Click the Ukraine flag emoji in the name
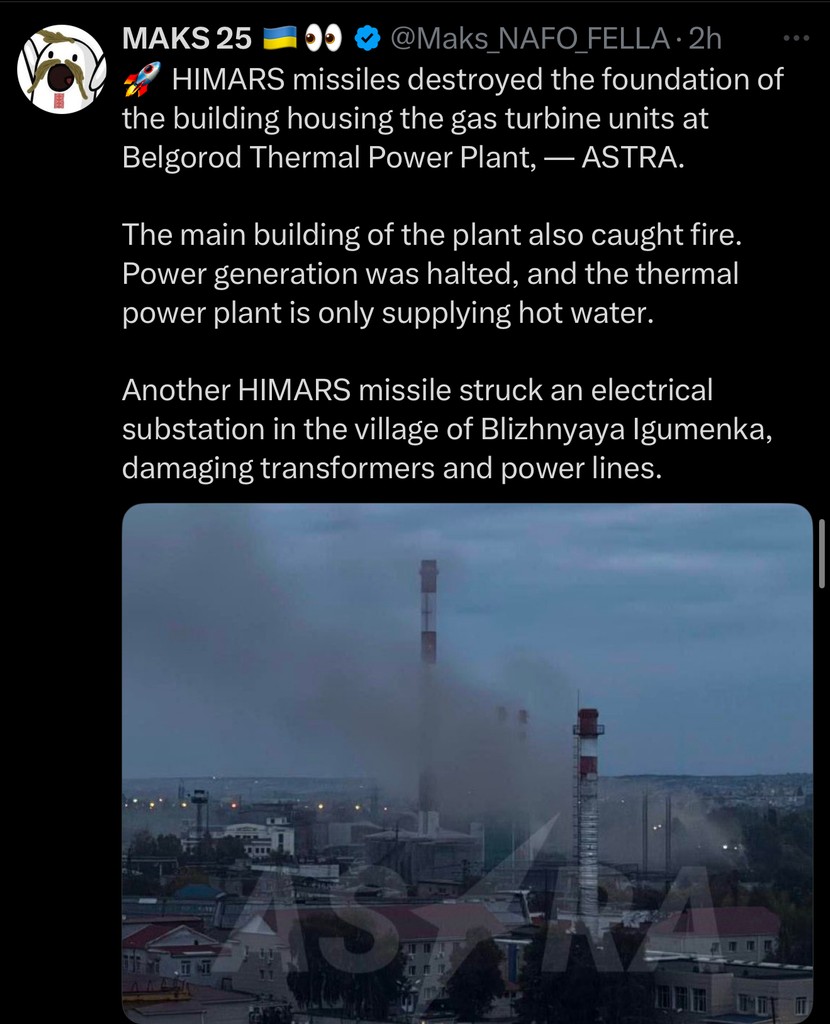830x1024 pixels. coord(280,39)
